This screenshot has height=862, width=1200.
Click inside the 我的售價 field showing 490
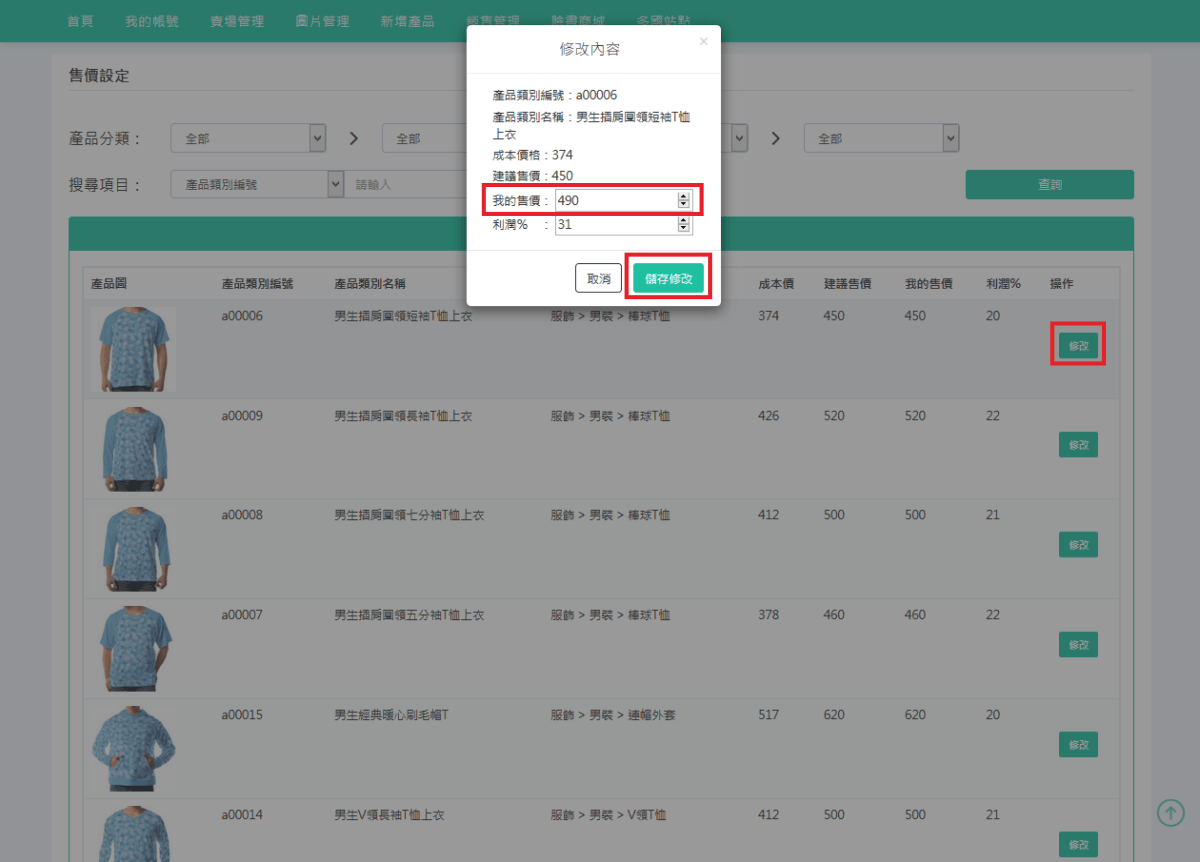pyautogui.click(x=615, y=199)
